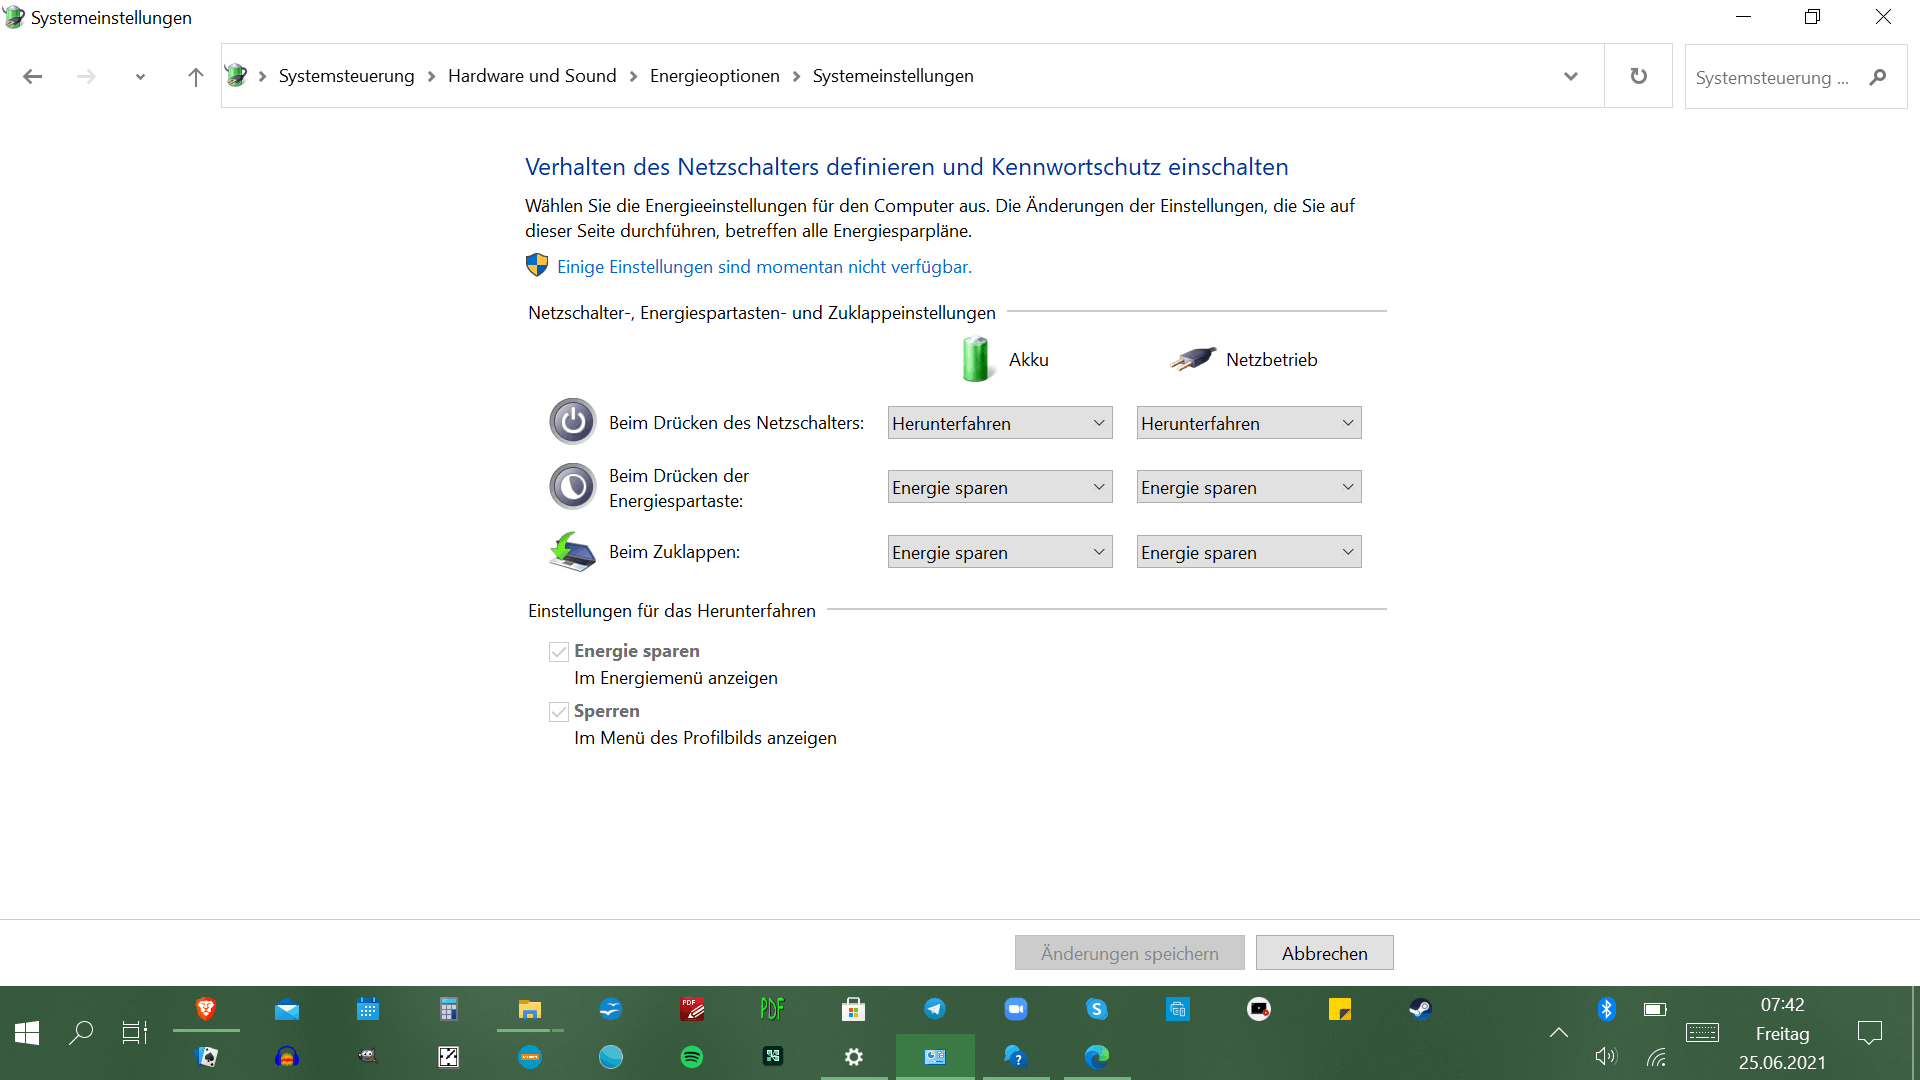Open Brave browser from the taskbar
The image size is (1920, 1080).
(x=206, y=1009)
